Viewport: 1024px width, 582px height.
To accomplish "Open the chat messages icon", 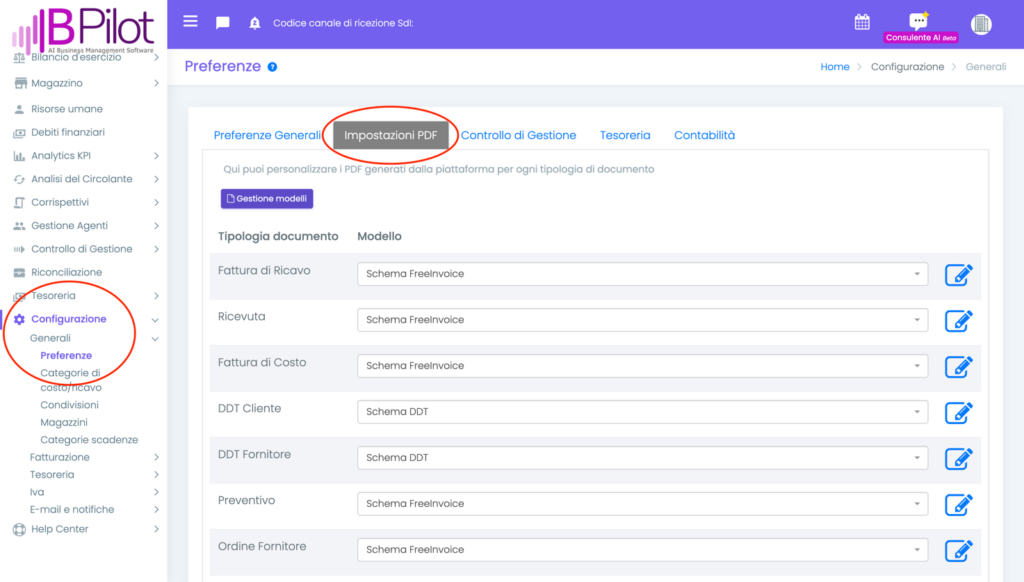I will click(x=222, y=23).
